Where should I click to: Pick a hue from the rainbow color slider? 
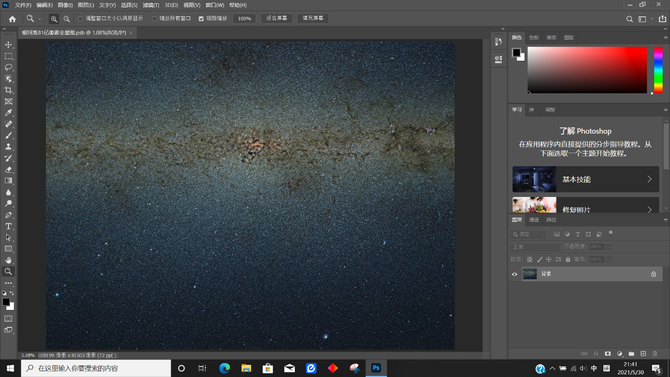658,70
